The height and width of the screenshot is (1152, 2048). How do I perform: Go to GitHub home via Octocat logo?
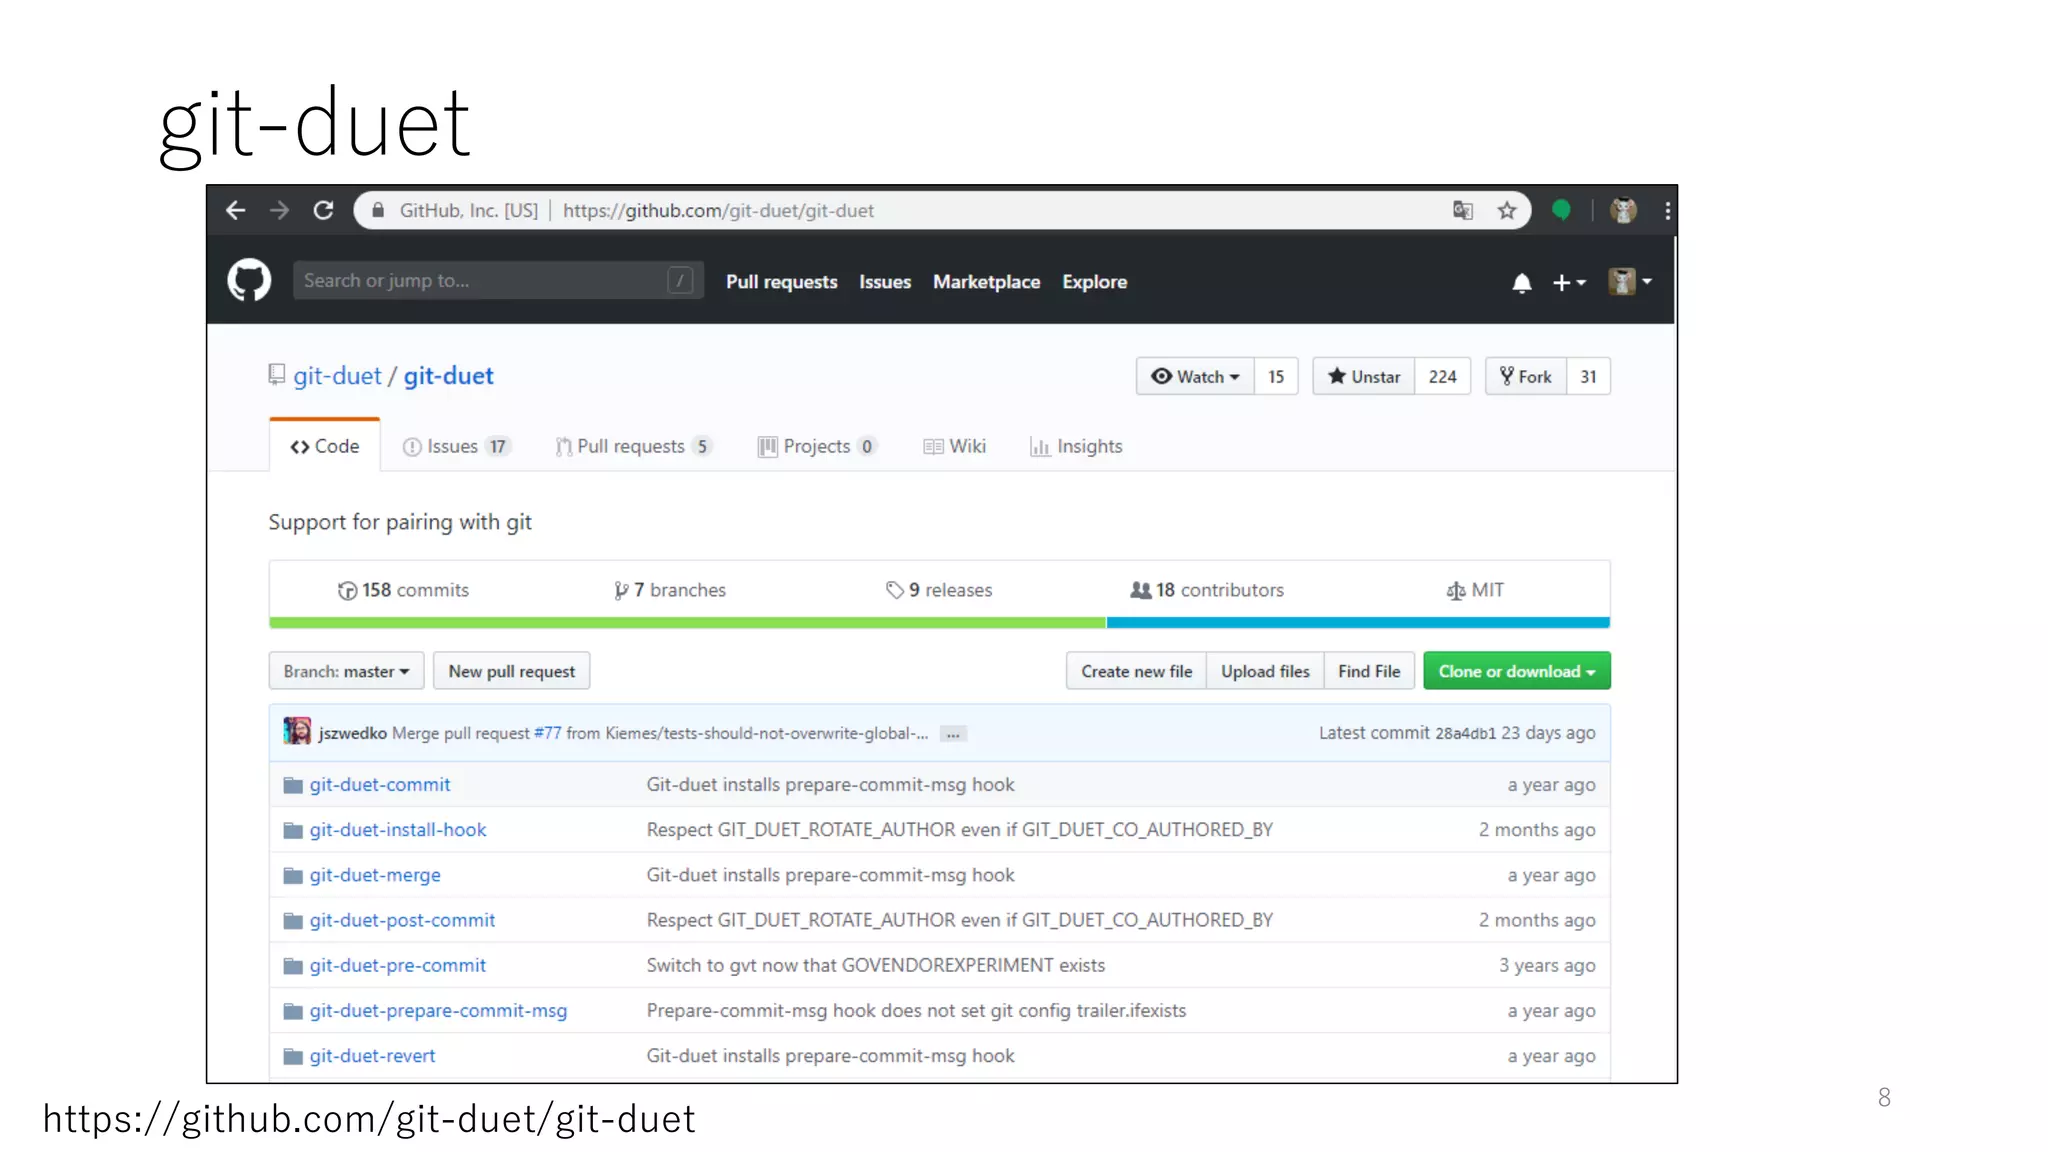coord(249,280)
